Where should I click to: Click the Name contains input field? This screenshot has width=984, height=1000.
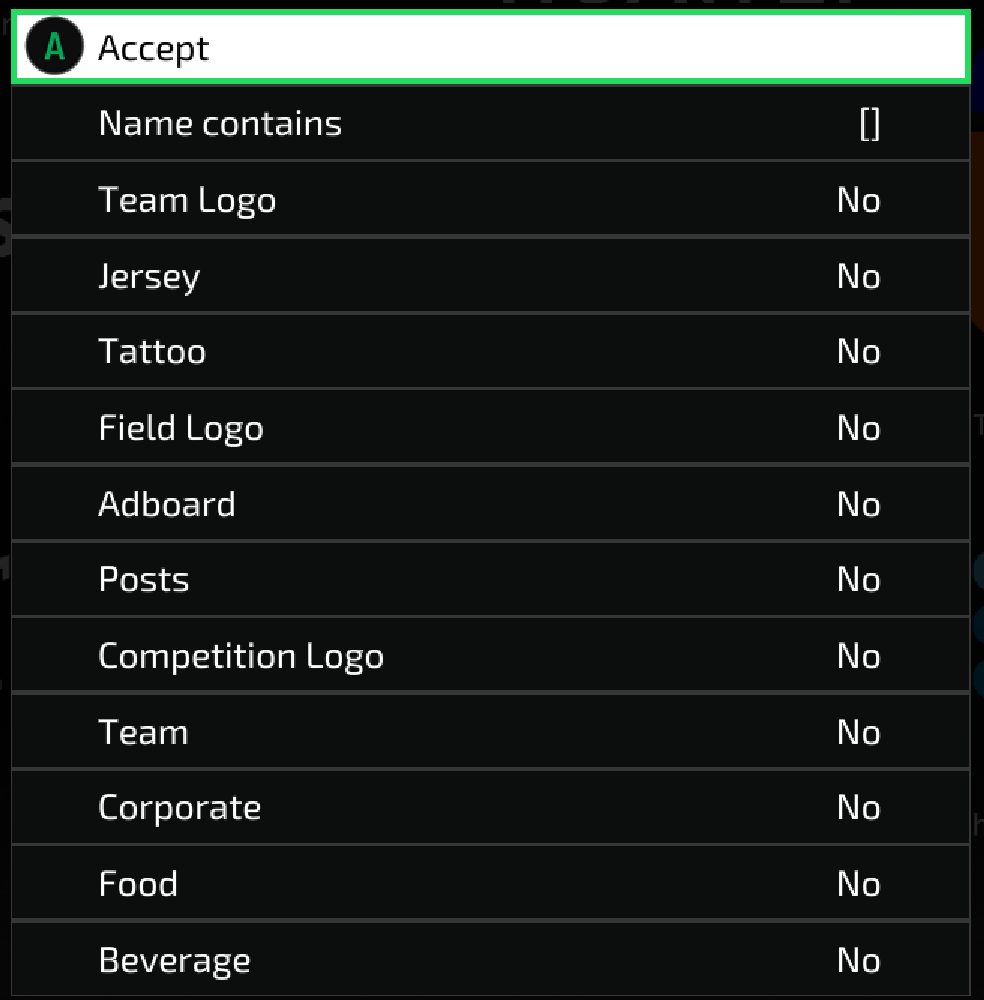coord(490,123)
